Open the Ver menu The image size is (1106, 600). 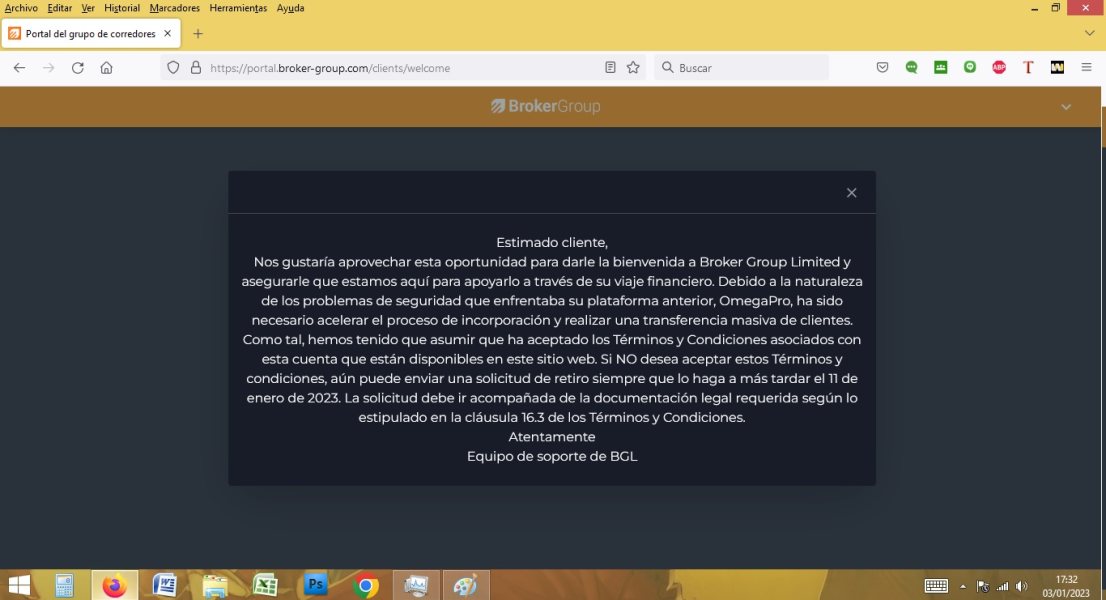(x=87, y=8)
